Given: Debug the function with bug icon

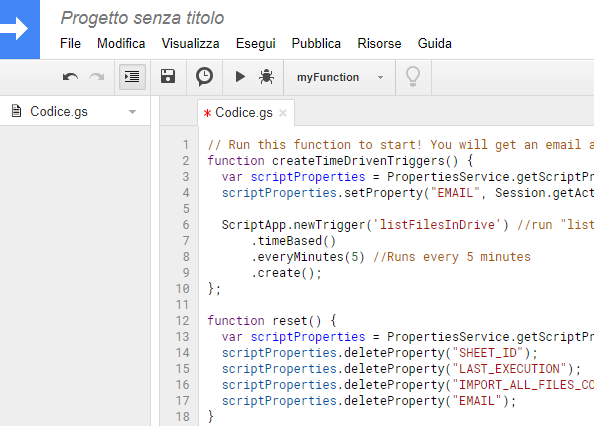Looking at the screenshot, I should (x=266, y=77).
